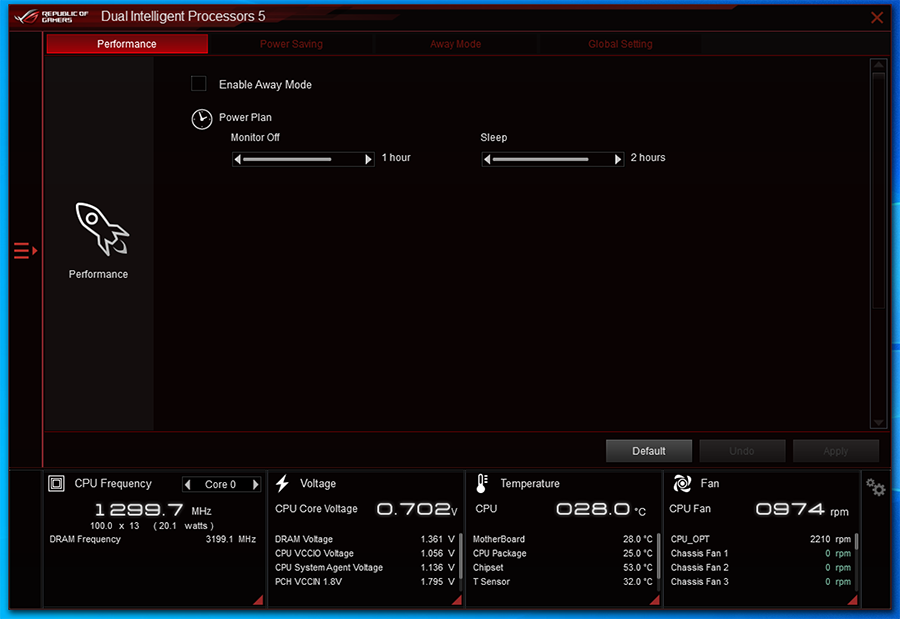Click the Sleep slider track

coord(552,159)
